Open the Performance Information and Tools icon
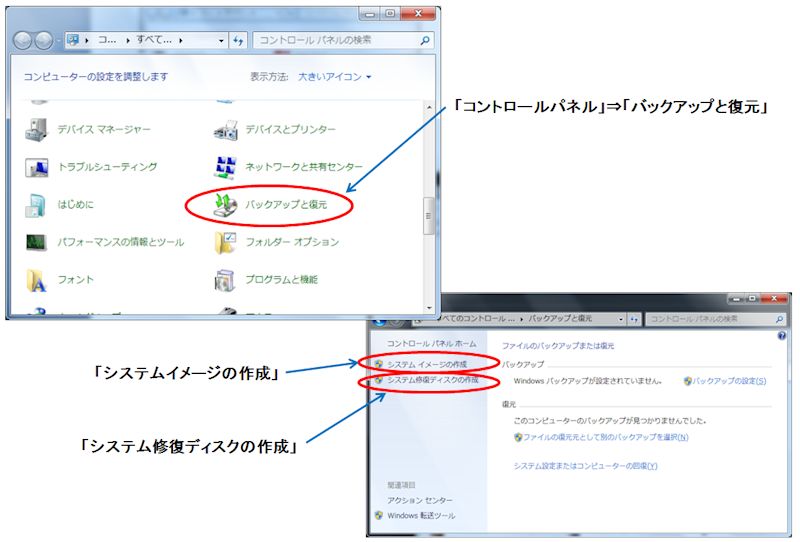The width and height of the screenshot is (800, 542). [36, 242]
